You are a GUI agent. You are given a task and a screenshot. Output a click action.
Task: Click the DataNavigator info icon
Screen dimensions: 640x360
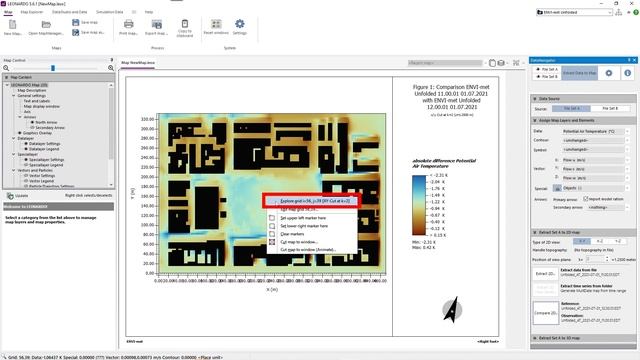(x=627, y=73)
